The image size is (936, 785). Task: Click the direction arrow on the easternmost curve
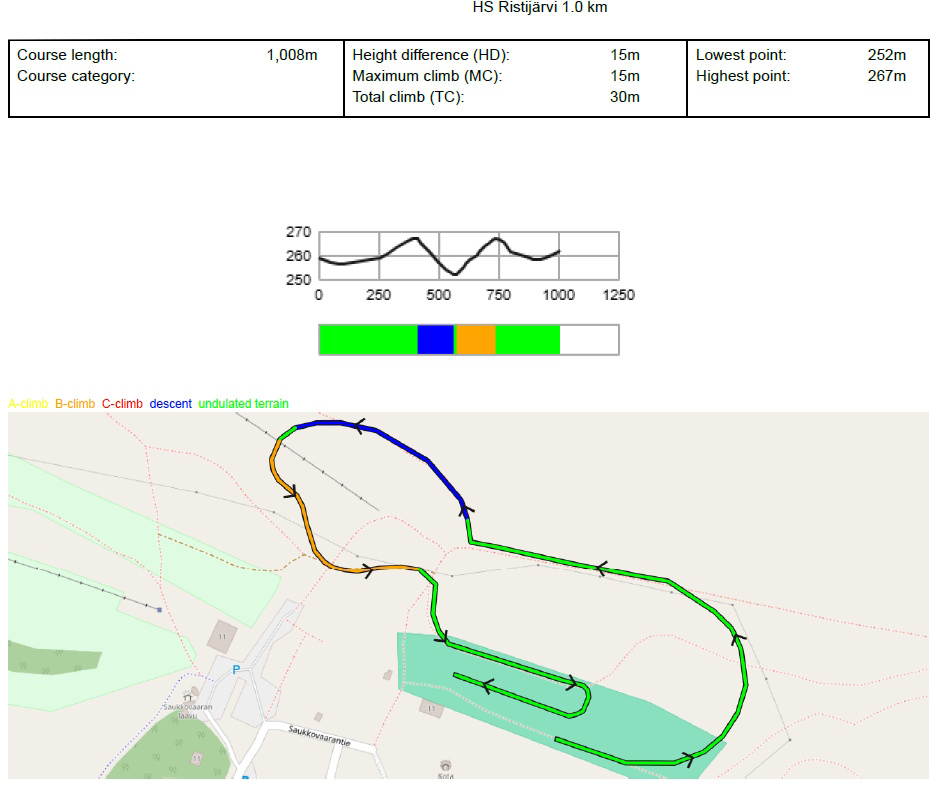pos(736,634)
